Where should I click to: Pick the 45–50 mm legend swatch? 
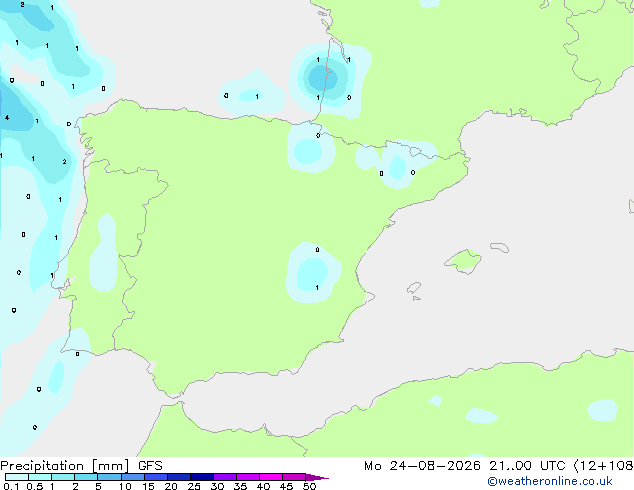coord(294,477)
